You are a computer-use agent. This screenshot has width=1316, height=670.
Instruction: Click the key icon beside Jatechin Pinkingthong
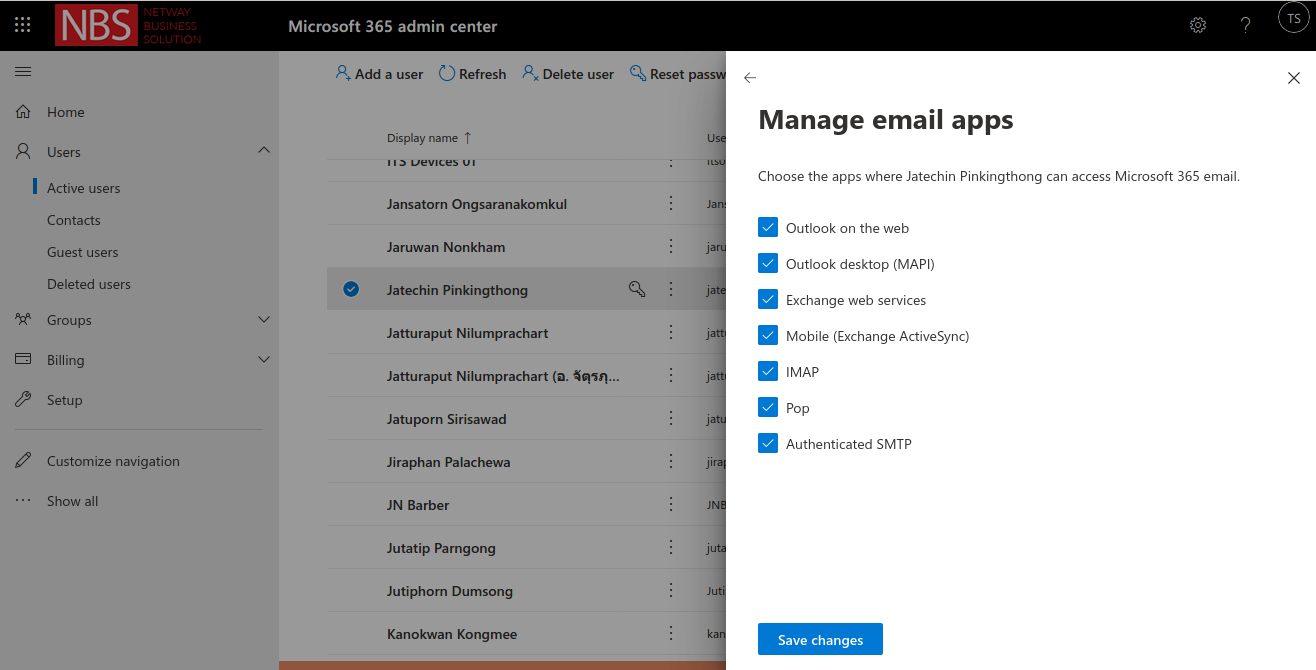point(637,289)
